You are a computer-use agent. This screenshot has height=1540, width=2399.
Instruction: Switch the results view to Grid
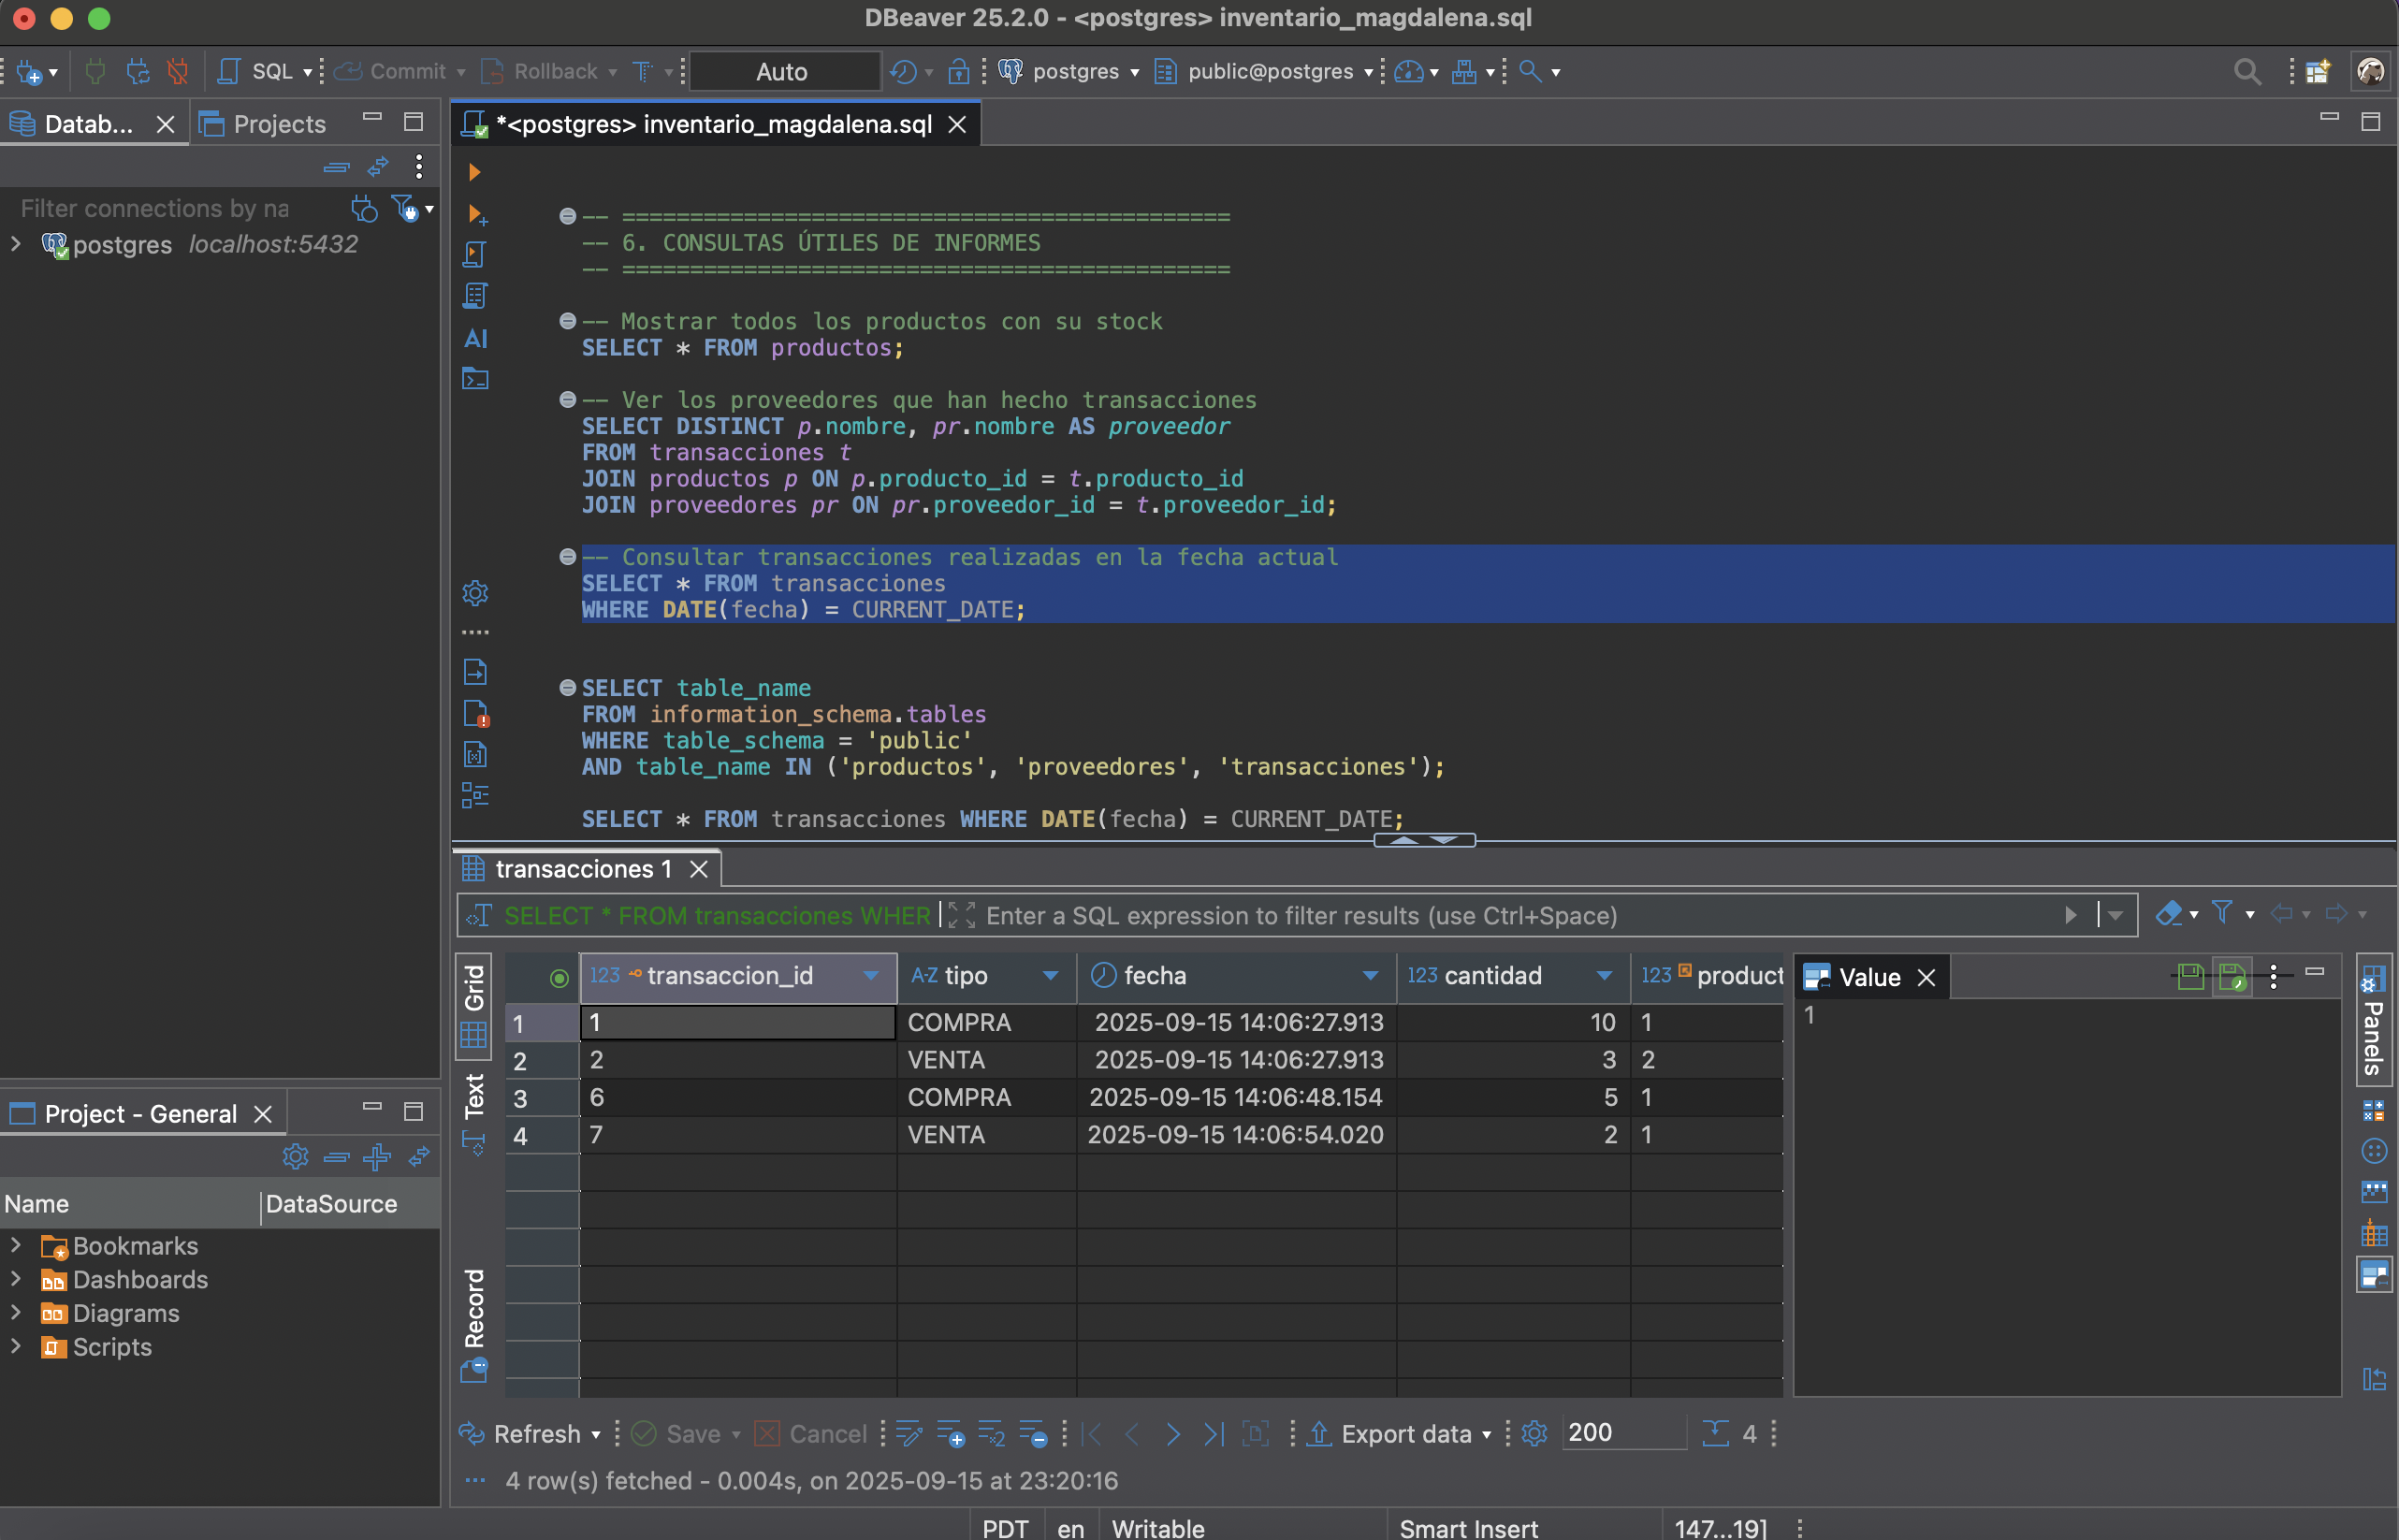tap(473, 1006)
